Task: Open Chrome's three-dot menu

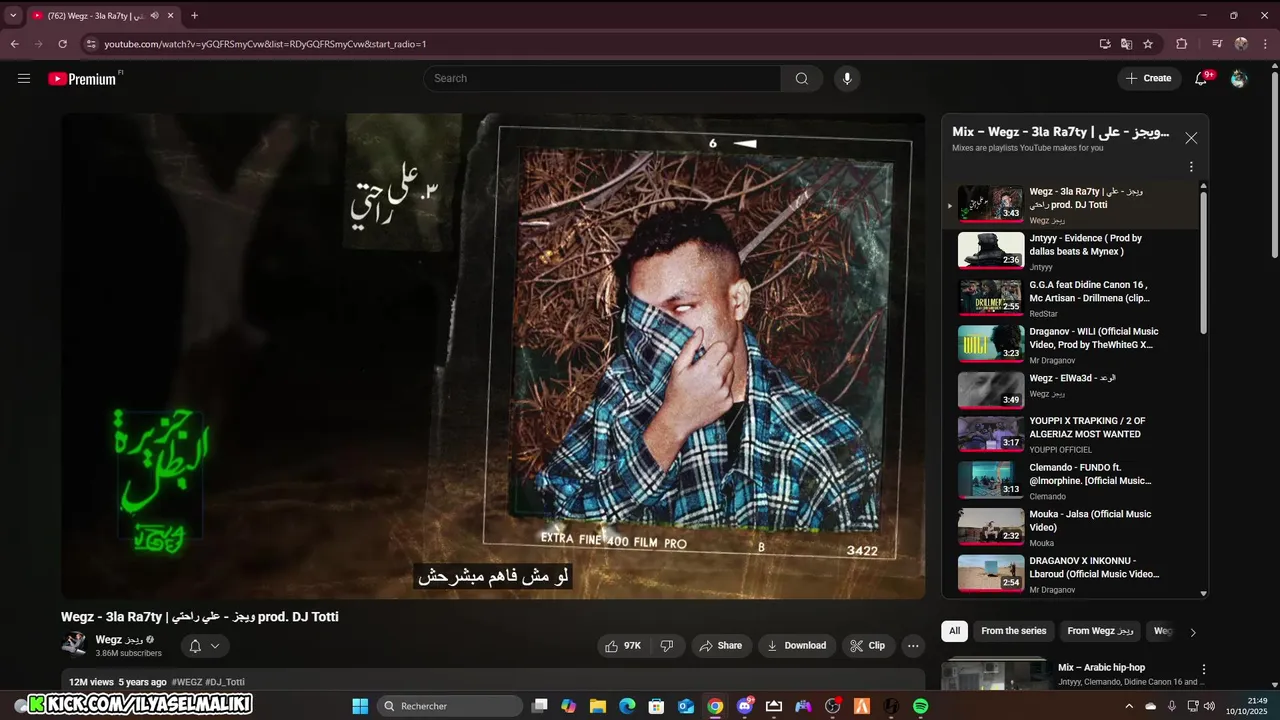Action: 1266,44
